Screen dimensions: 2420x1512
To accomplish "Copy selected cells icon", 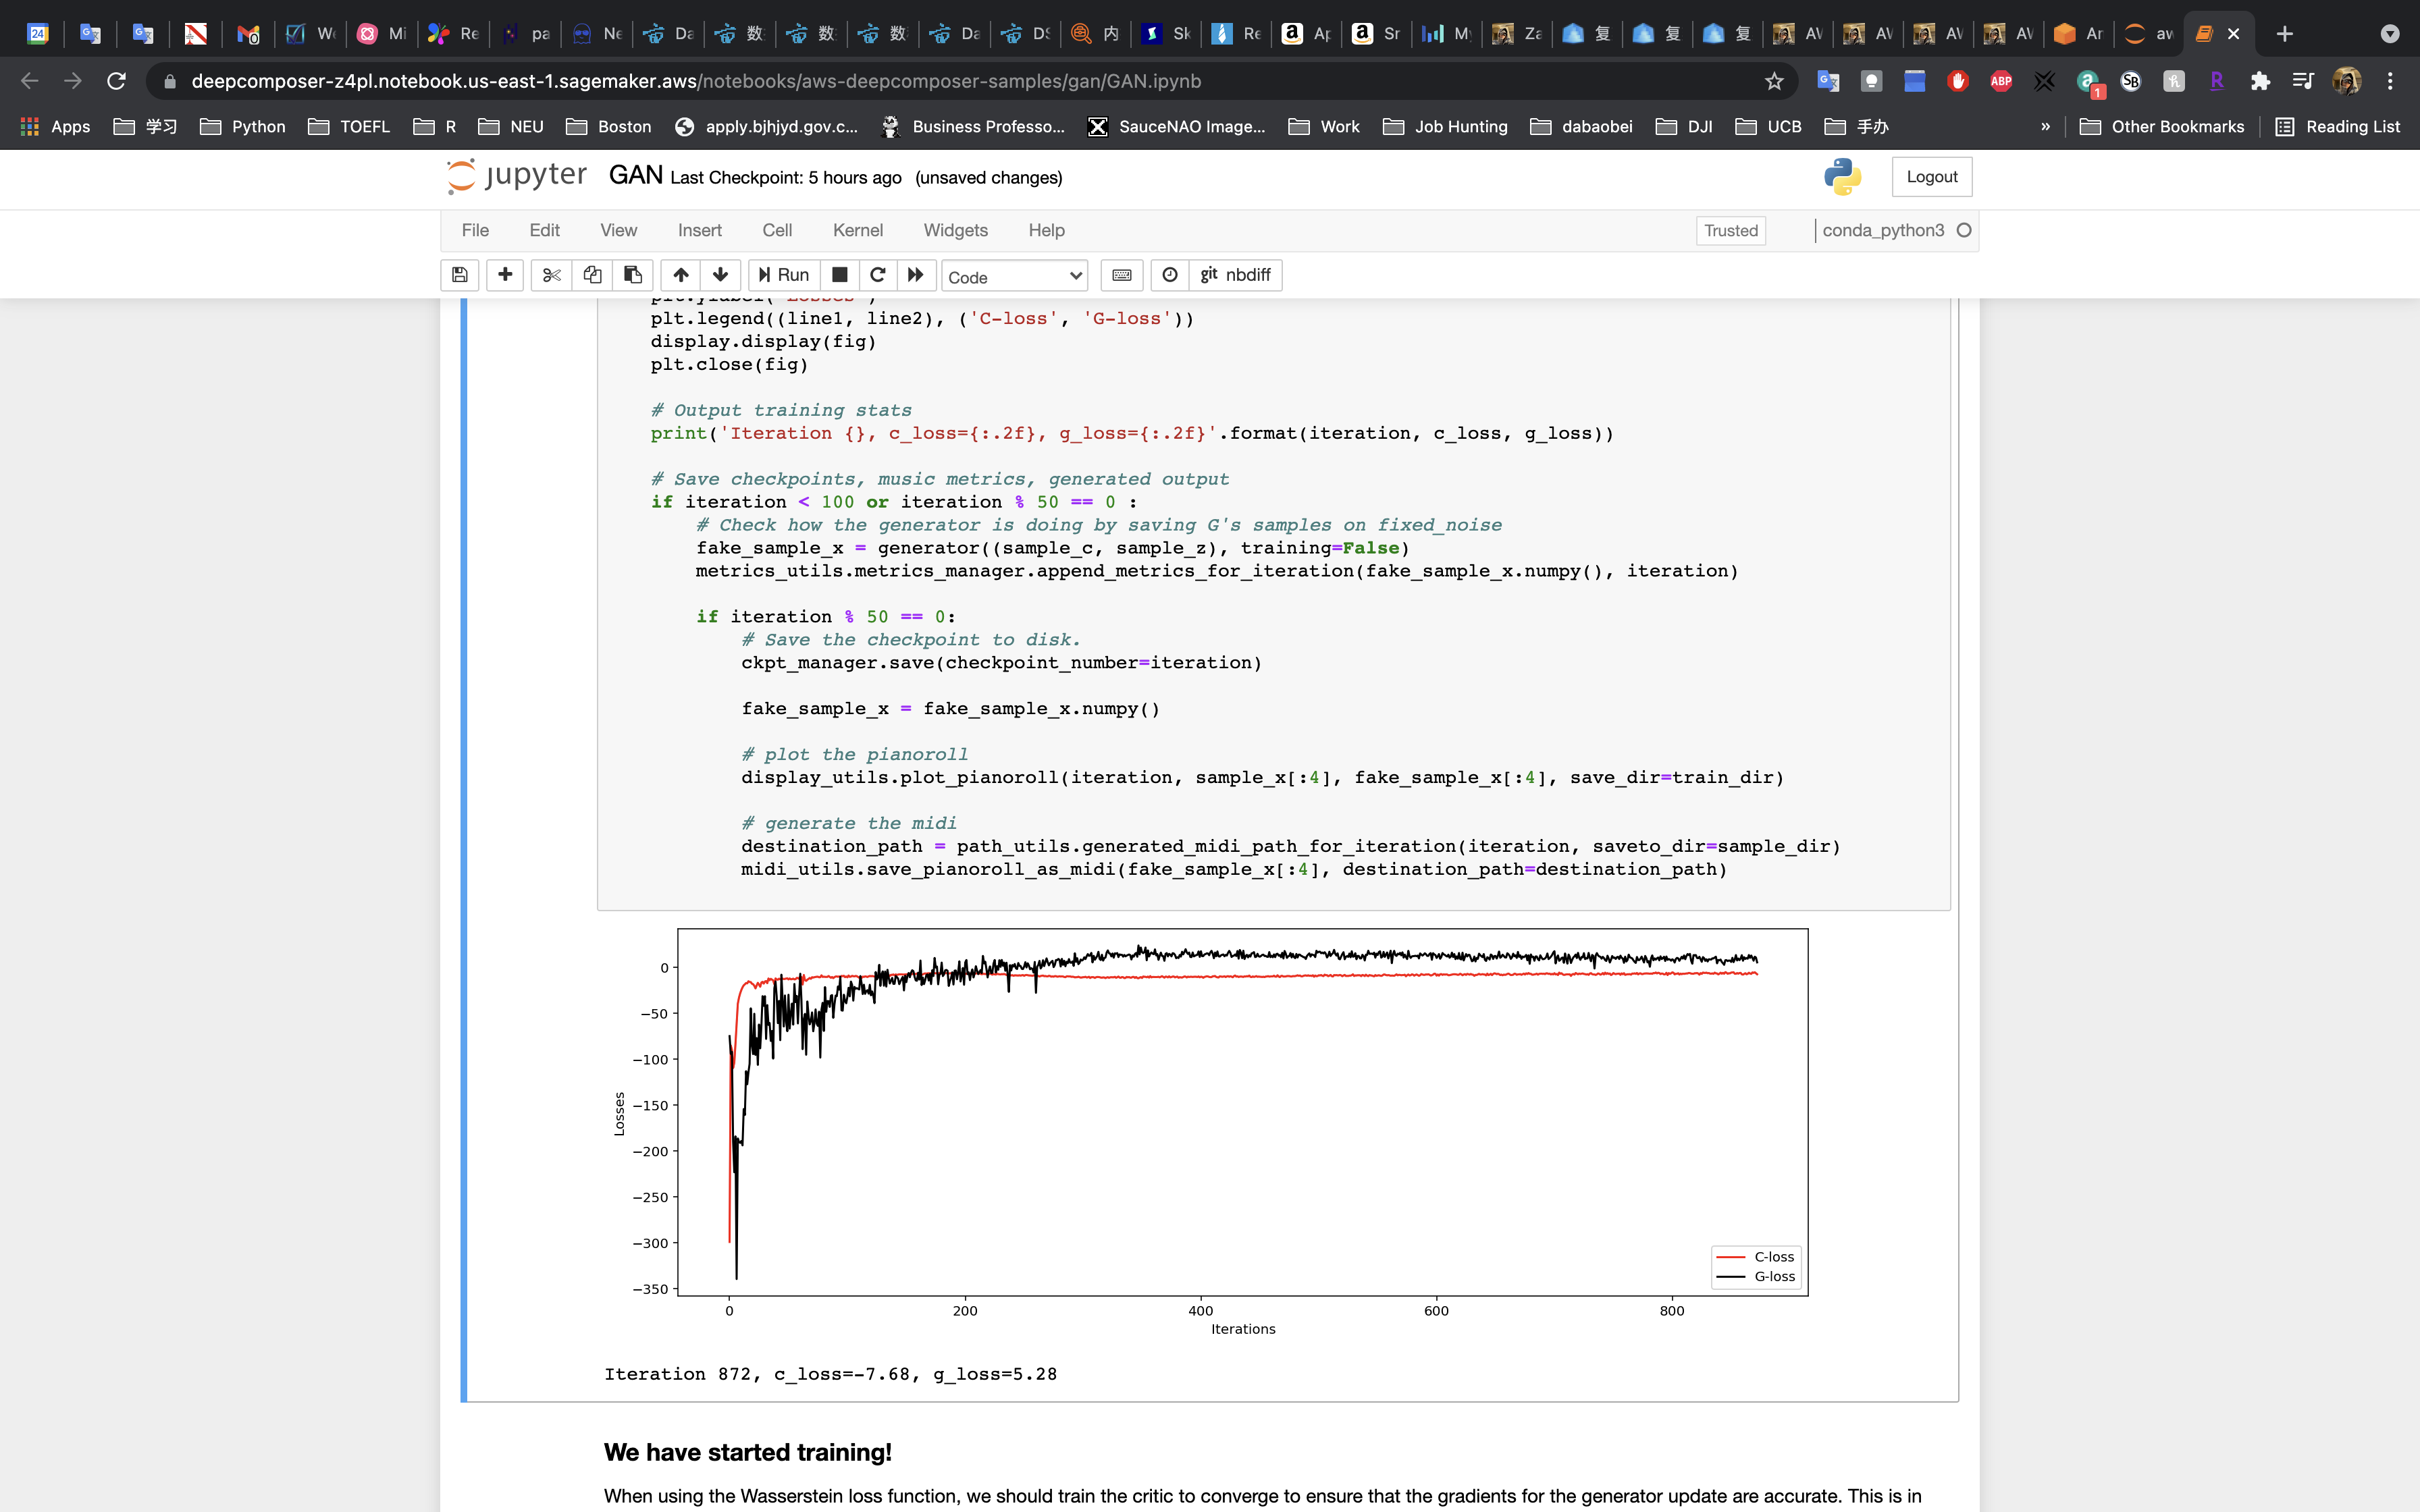I will click(x=592, y=275).
